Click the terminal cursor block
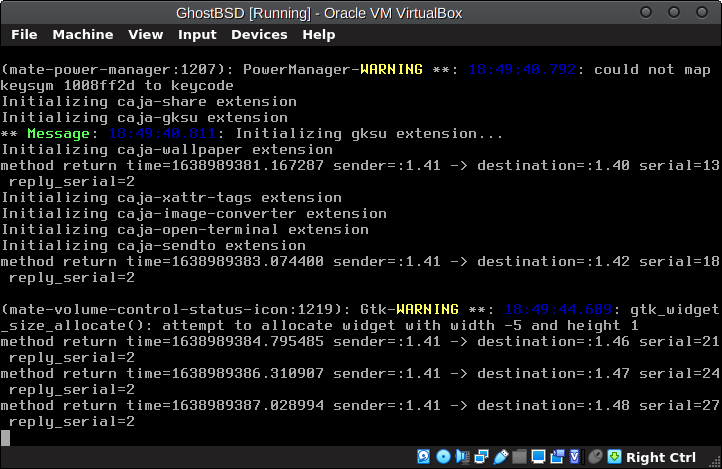 pyautogui.click(x=6, y=438)
